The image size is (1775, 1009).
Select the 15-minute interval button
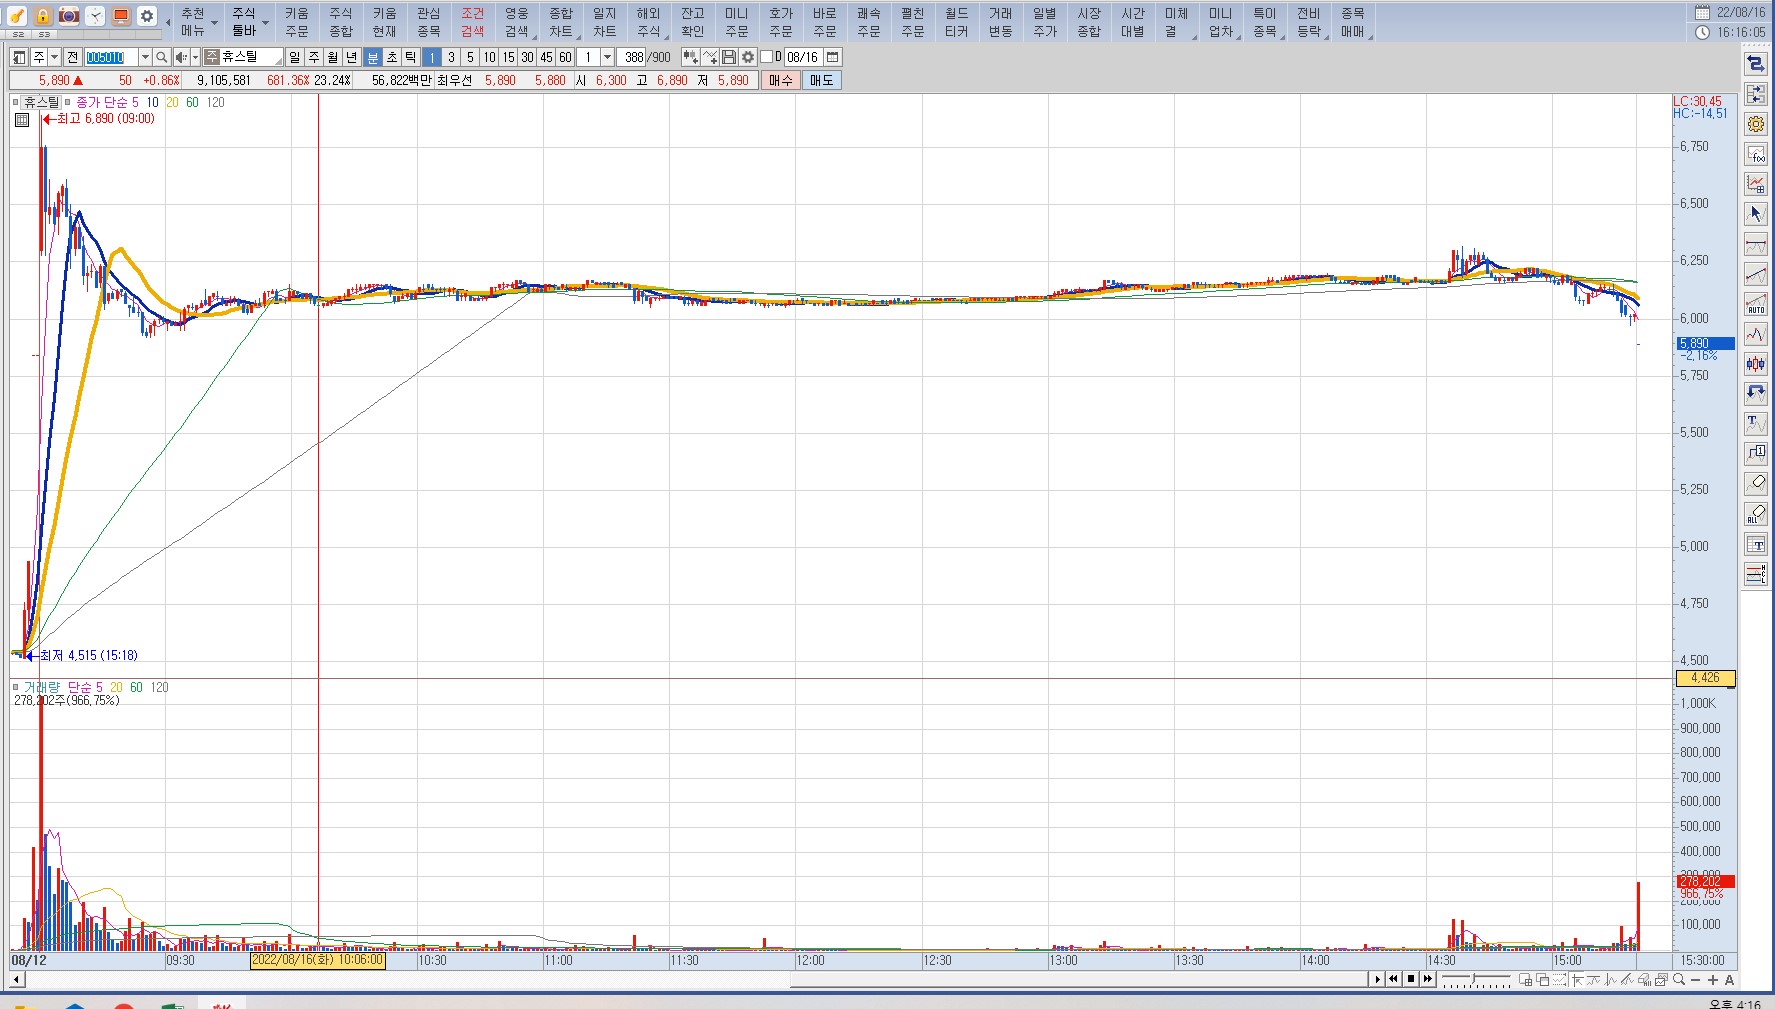coord(508,57)
